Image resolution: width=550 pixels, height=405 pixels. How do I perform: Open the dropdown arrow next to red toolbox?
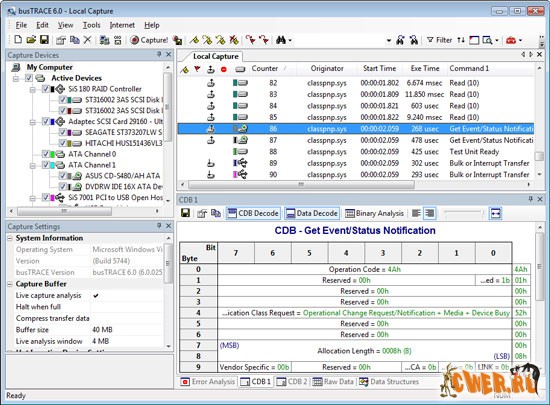[520, 40]
